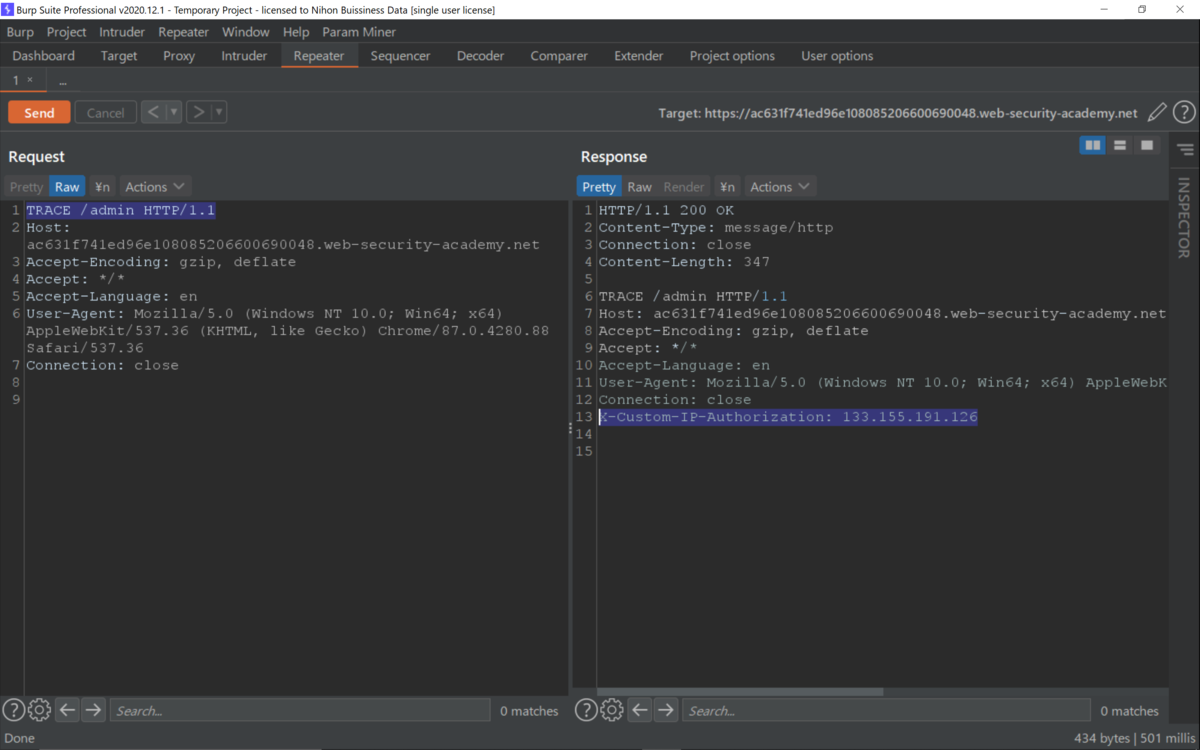Go to next Response search match
The width and height of the screenshot is (1200, 750).
tap(666, 710)
